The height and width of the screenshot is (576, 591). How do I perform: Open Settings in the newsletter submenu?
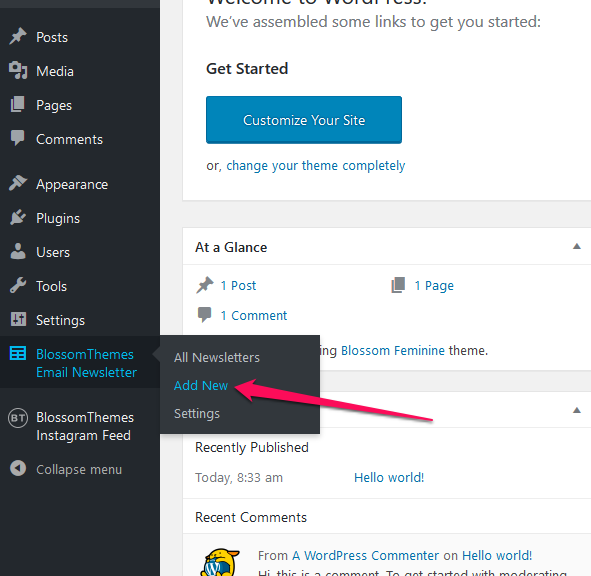(x=197, y=414)
